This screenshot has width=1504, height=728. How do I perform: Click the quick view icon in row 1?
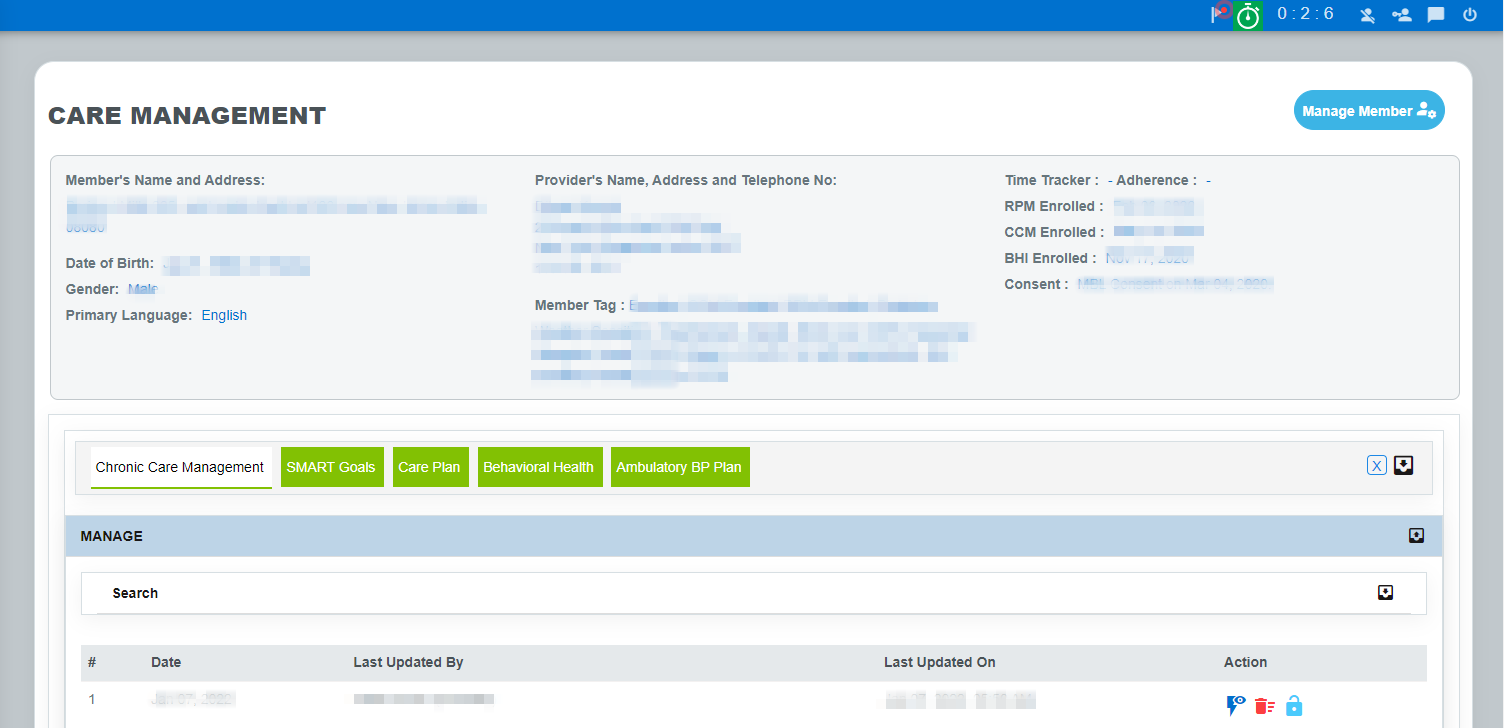[1236, 705]
